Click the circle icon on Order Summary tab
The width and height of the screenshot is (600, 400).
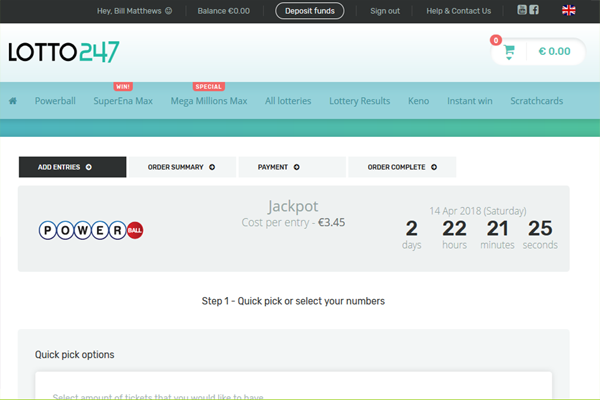click(212, 167)
